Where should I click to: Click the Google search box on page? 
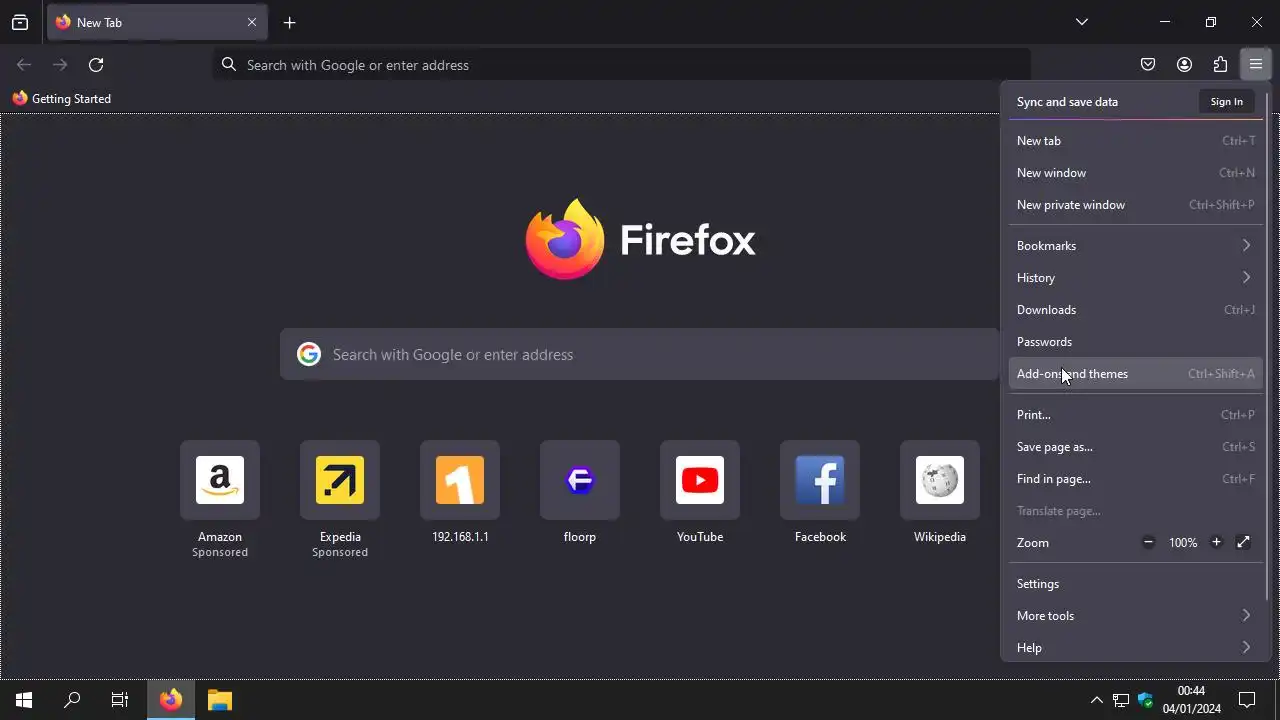click(x=640, y=354)
